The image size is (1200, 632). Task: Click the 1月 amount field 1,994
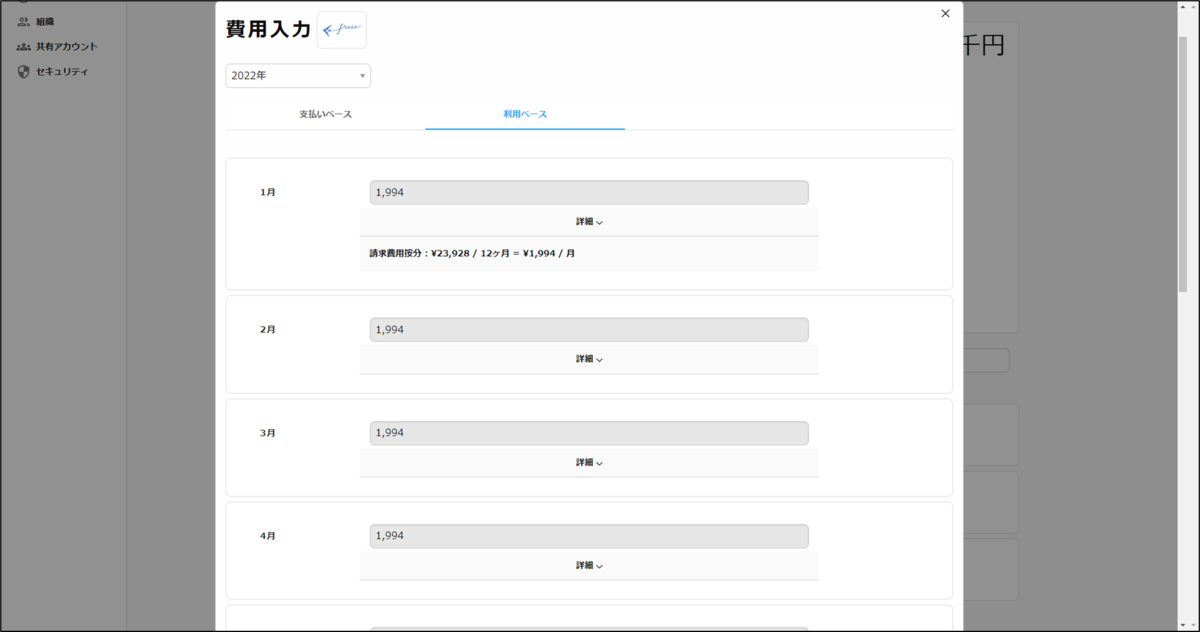pos(589,193)
